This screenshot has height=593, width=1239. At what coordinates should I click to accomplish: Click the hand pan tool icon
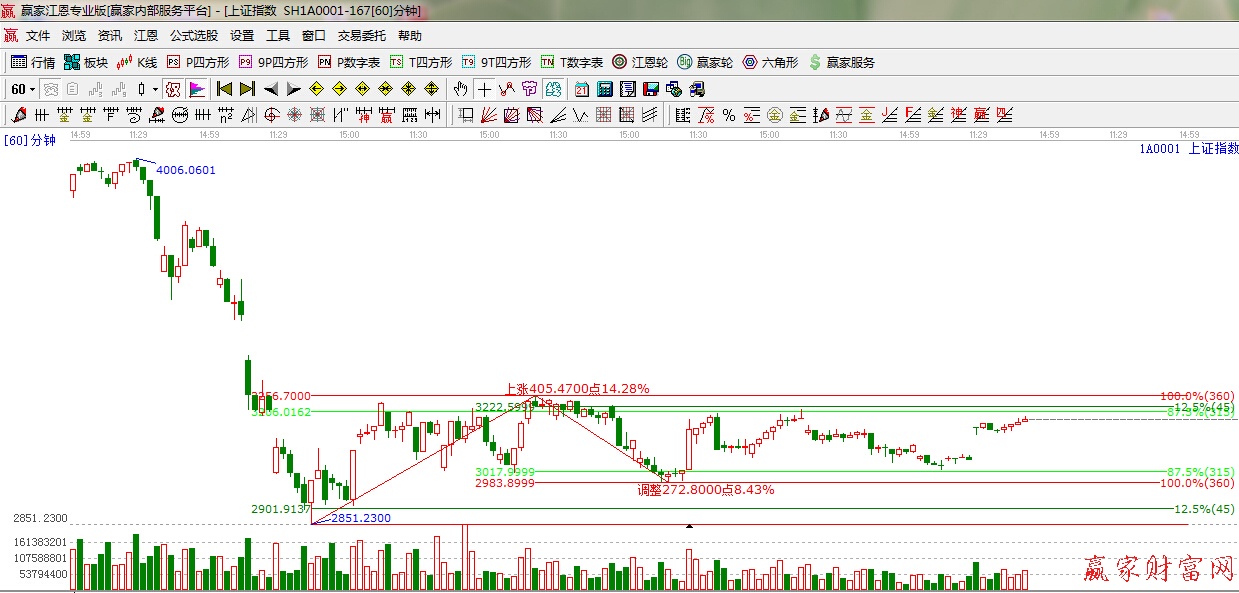(x=460, y=89)
